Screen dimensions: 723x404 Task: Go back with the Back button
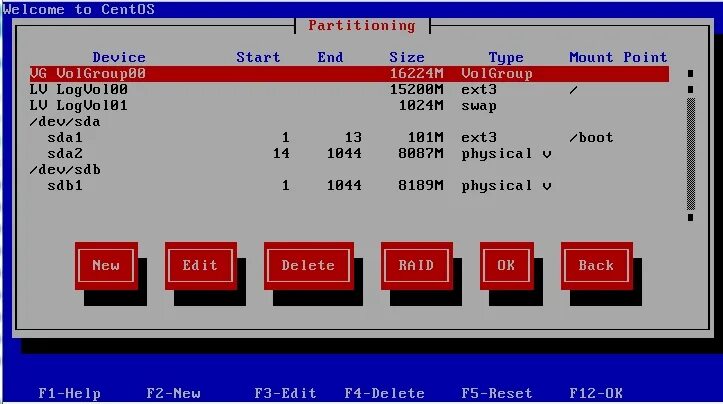coord(597,266)
